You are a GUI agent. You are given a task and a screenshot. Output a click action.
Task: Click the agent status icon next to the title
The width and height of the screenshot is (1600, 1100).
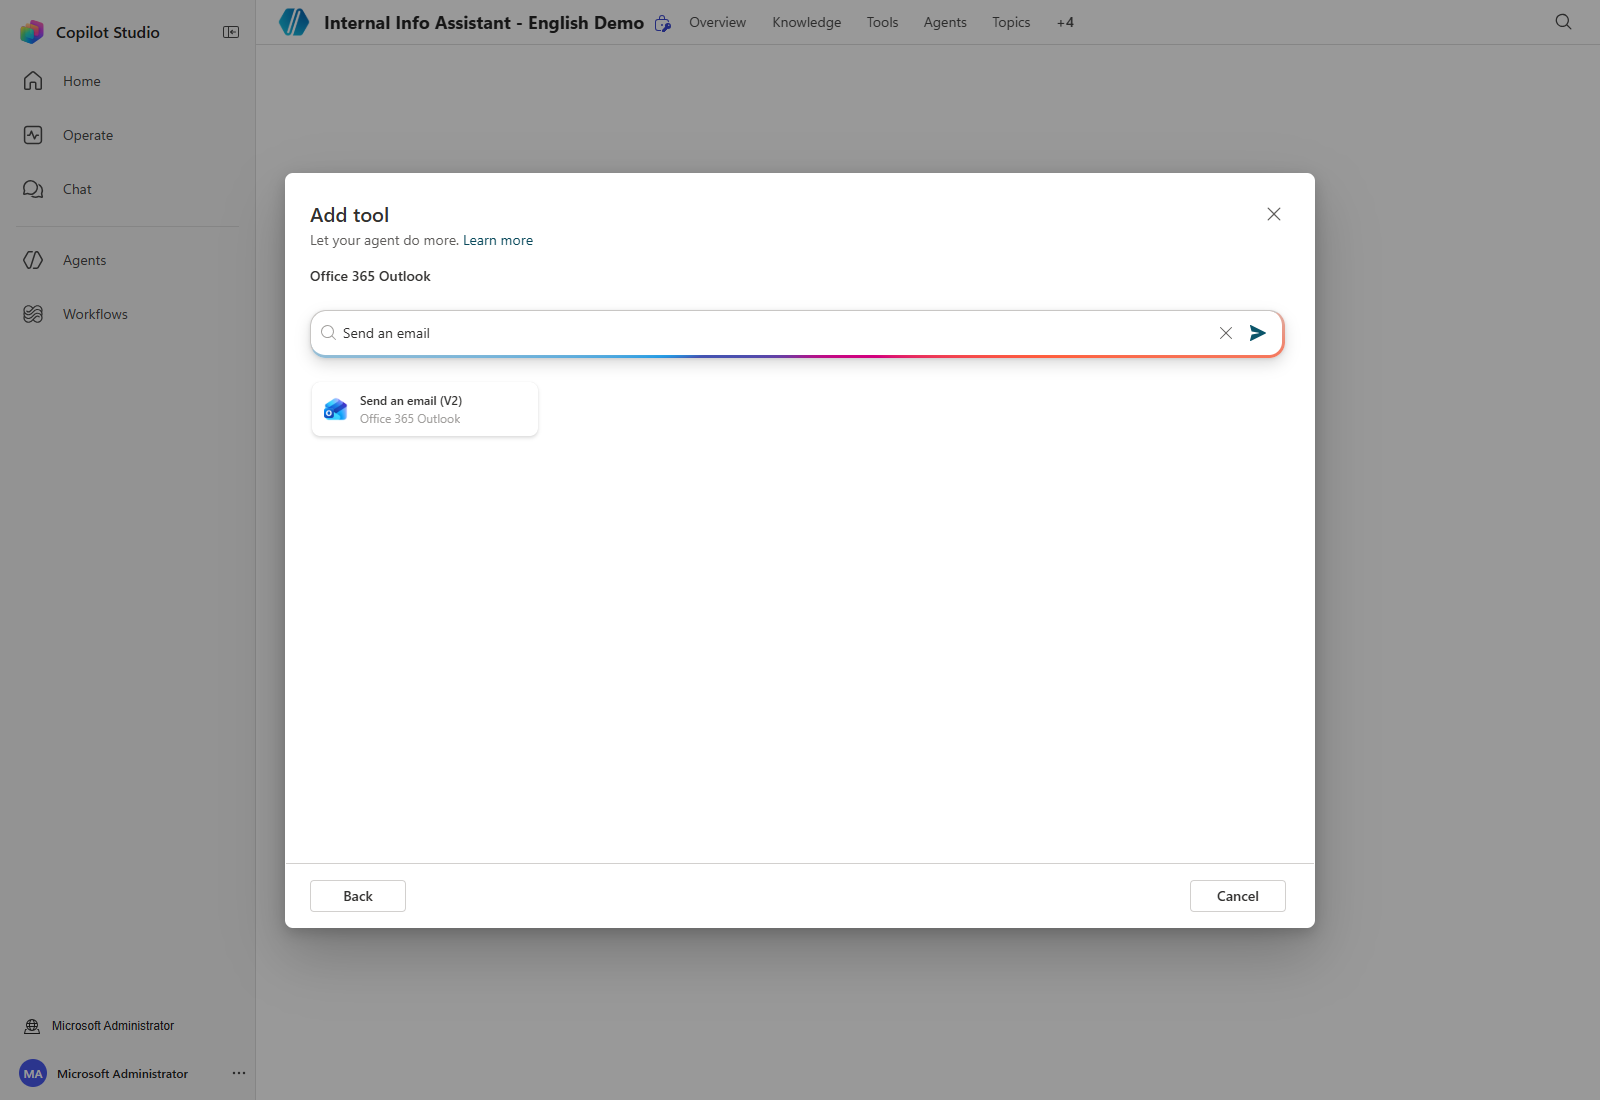(662, 23)
